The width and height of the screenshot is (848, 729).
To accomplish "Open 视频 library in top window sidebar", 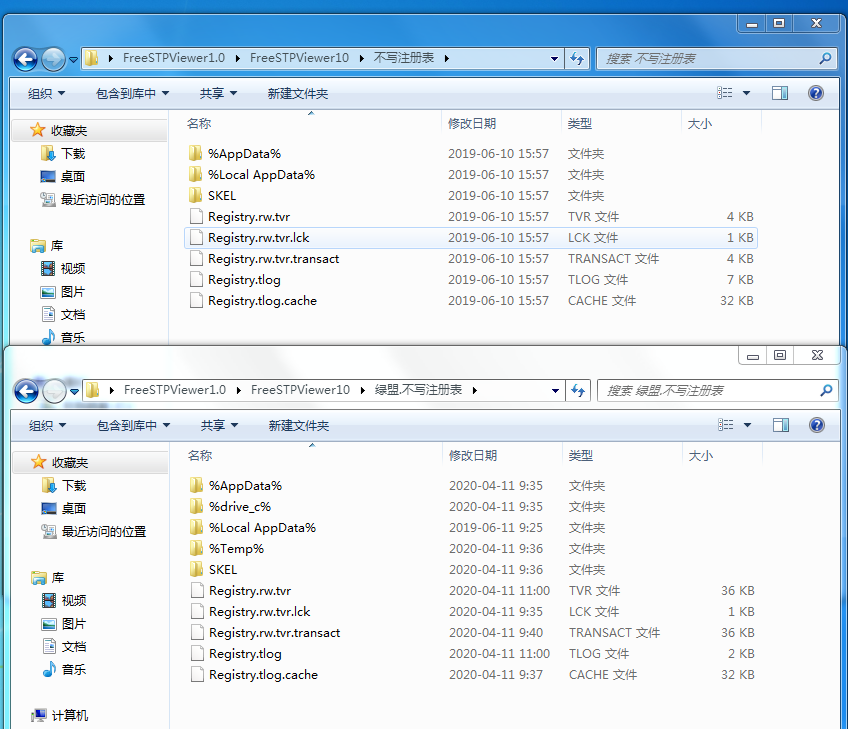I will click(x=63, y=268).
